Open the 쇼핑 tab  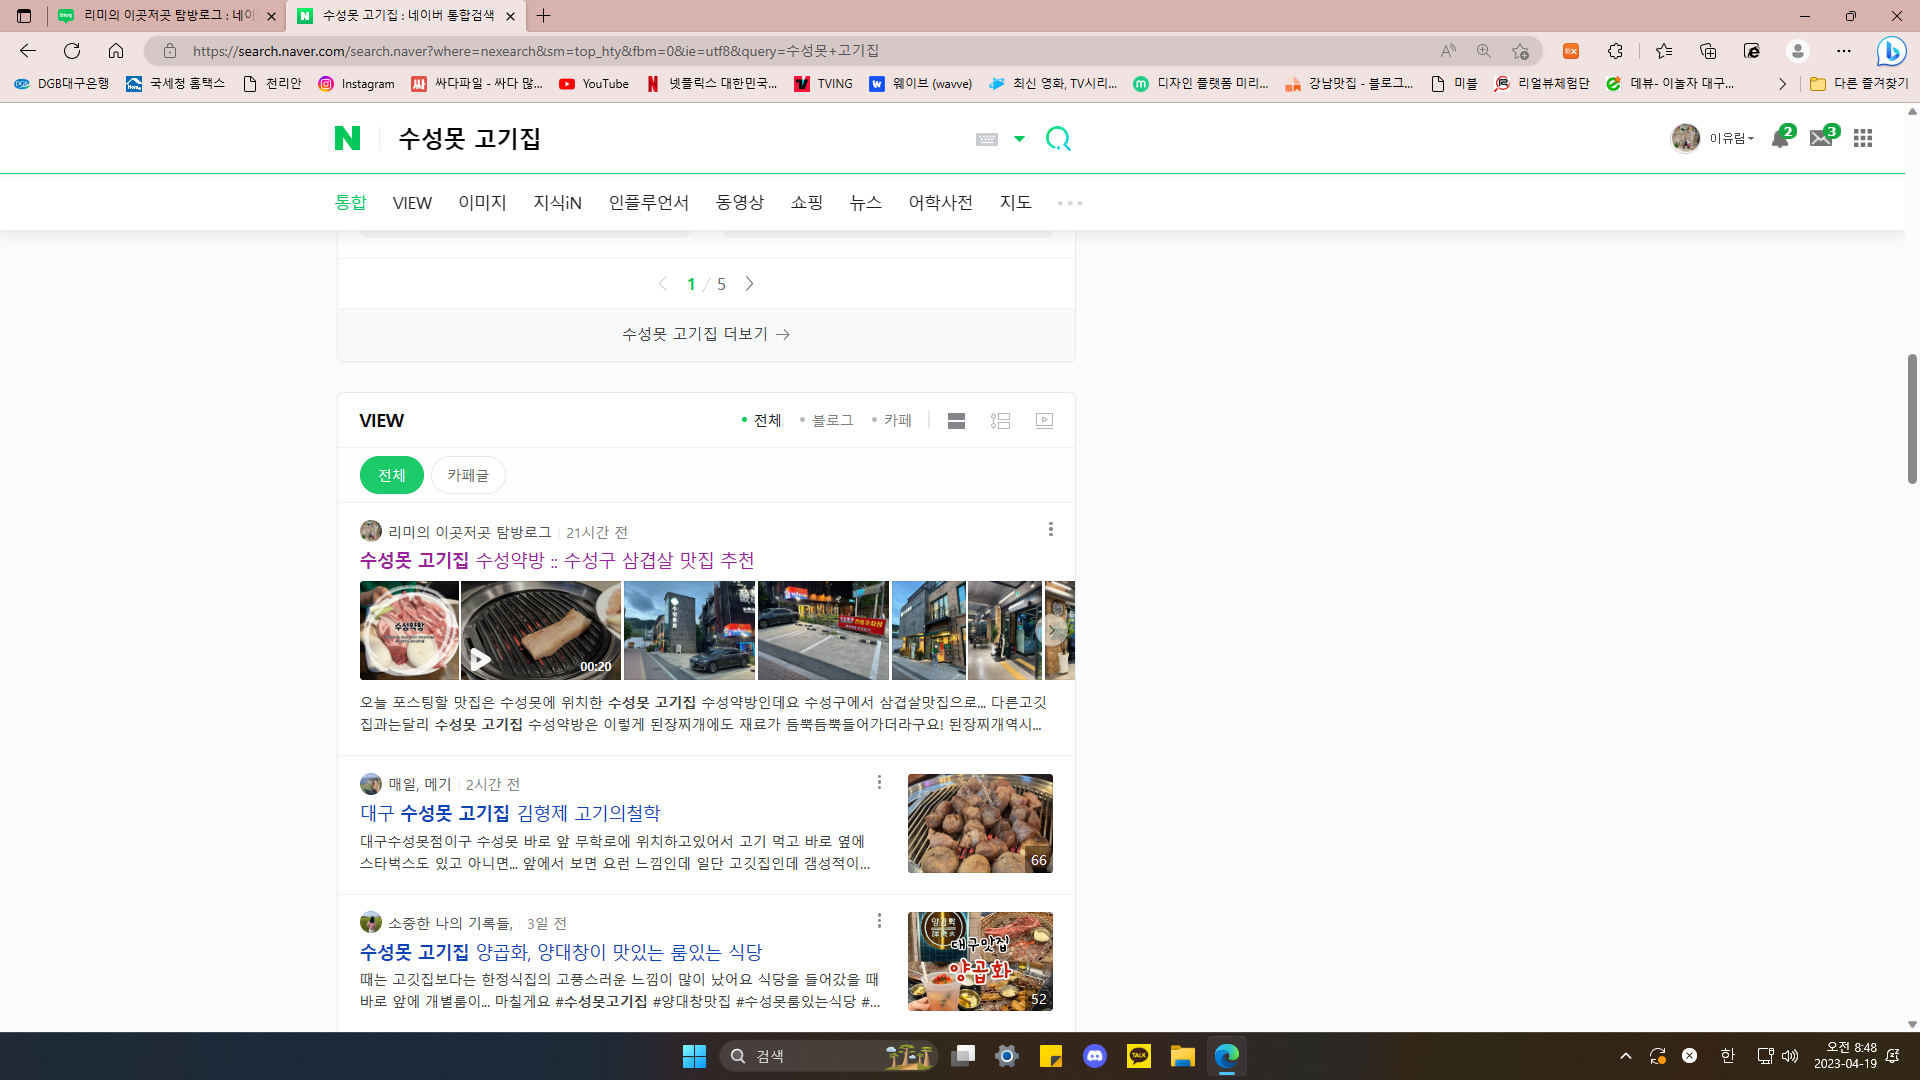(x=806, y=202)
